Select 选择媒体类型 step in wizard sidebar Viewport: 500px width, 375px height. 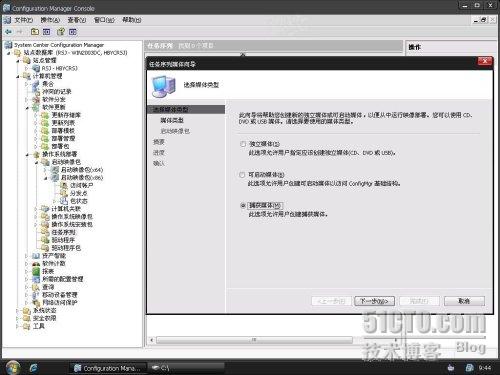click(x=186, y=109)
